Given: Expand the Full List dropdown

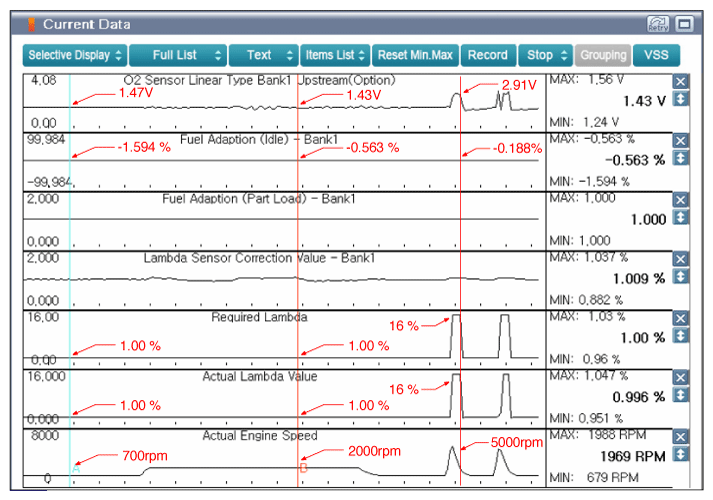Looking at the screenshot, I should (176, 55).
